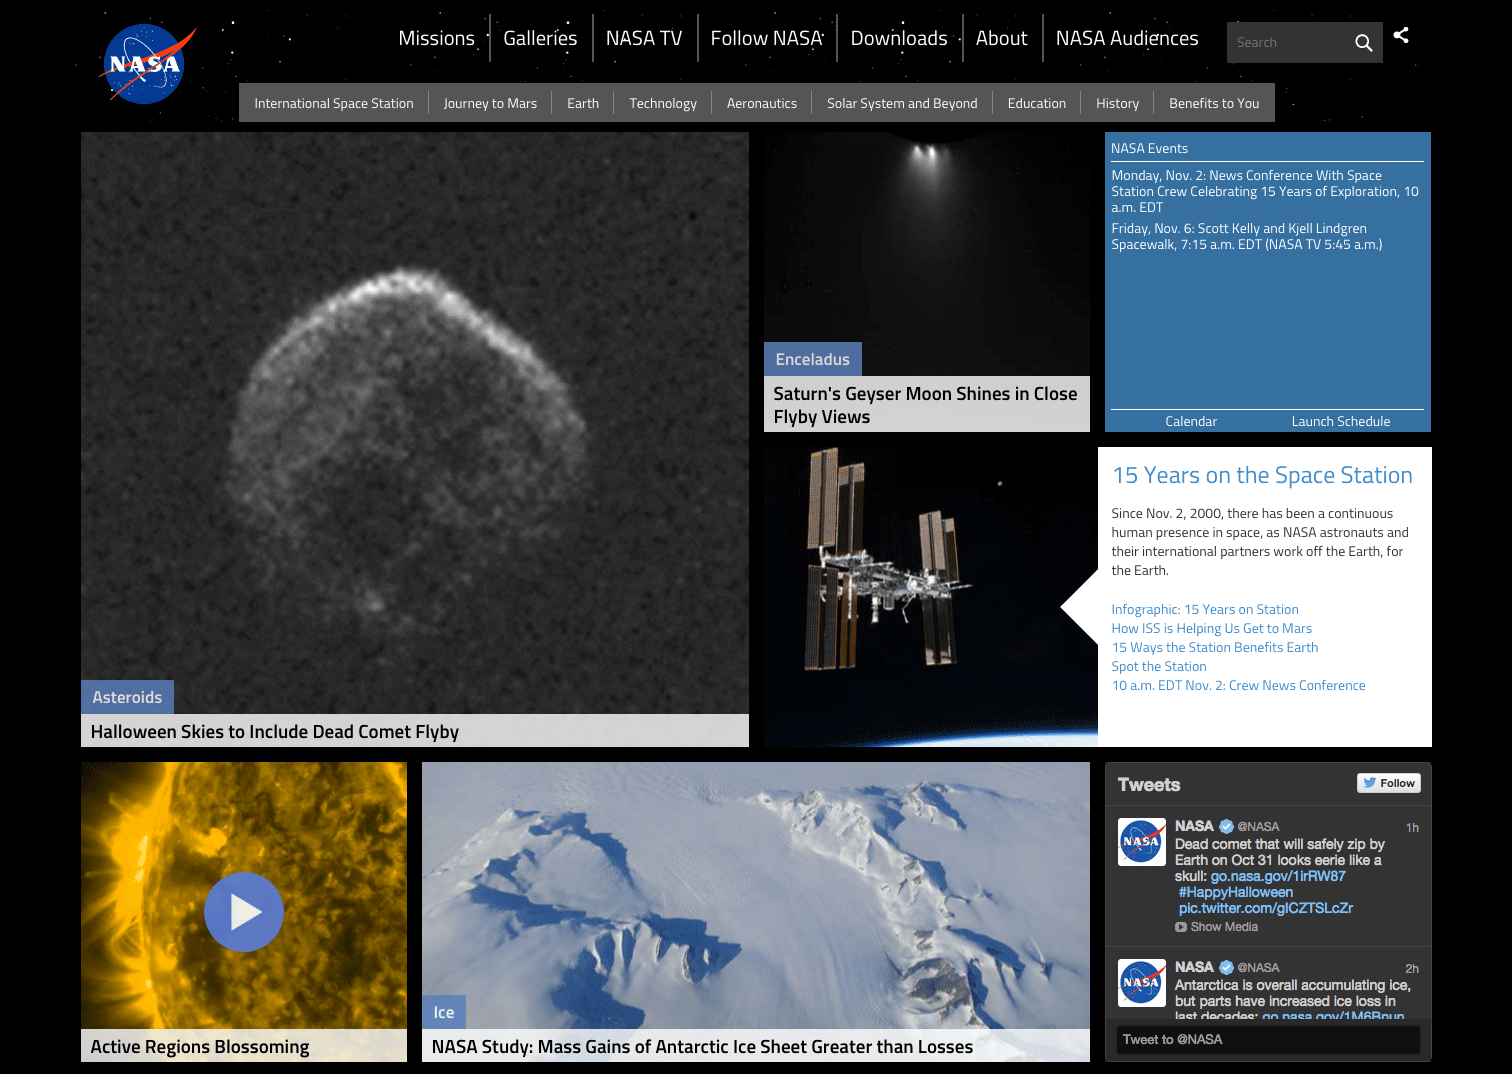Click the Ice category tag

(x=444, y=1012)
